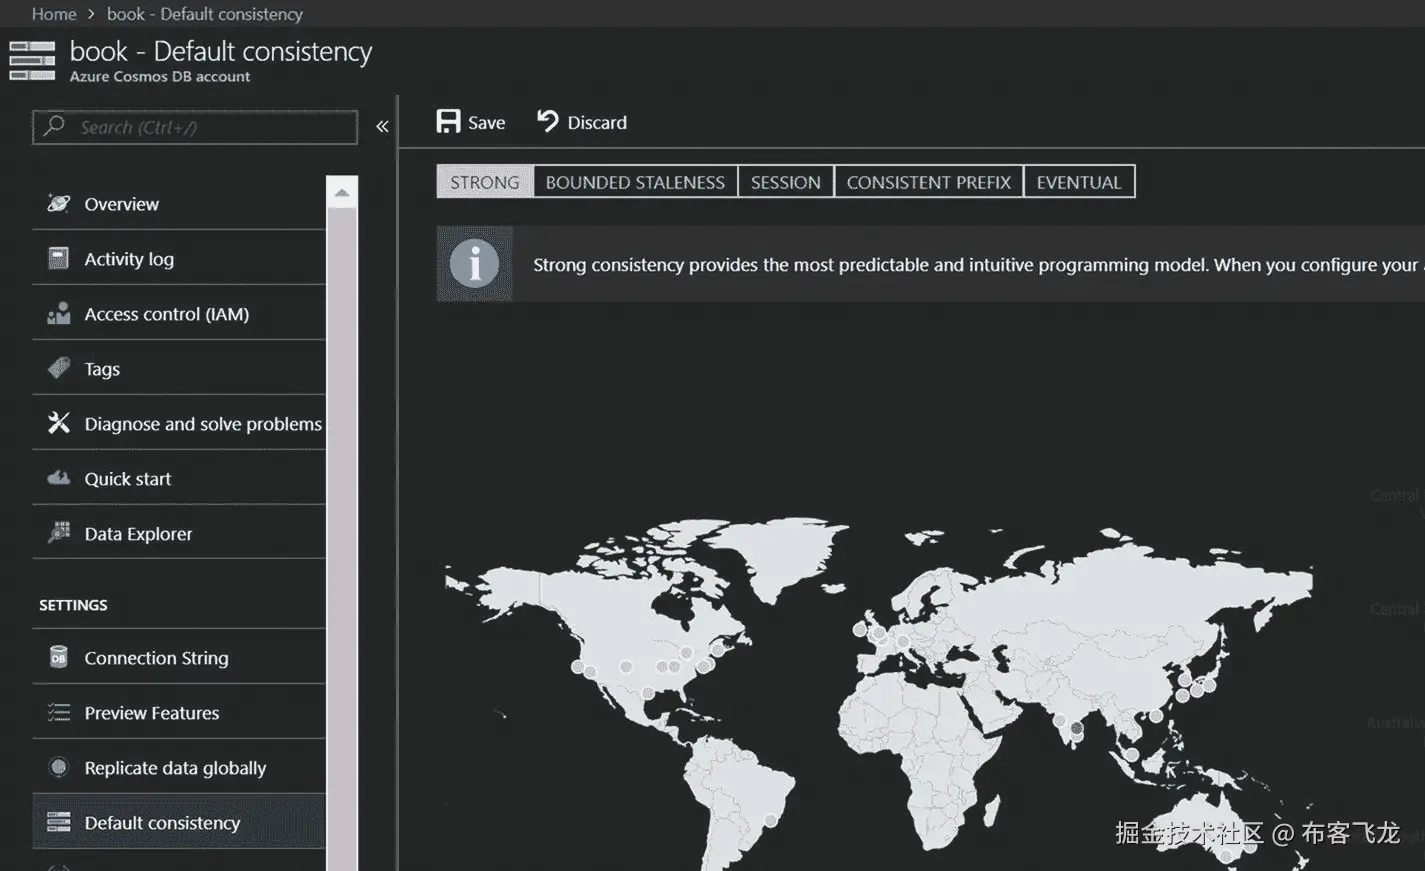The image size is (1425, 871).
Task: Click the information circle icon
Action: [x=474, y=264]
